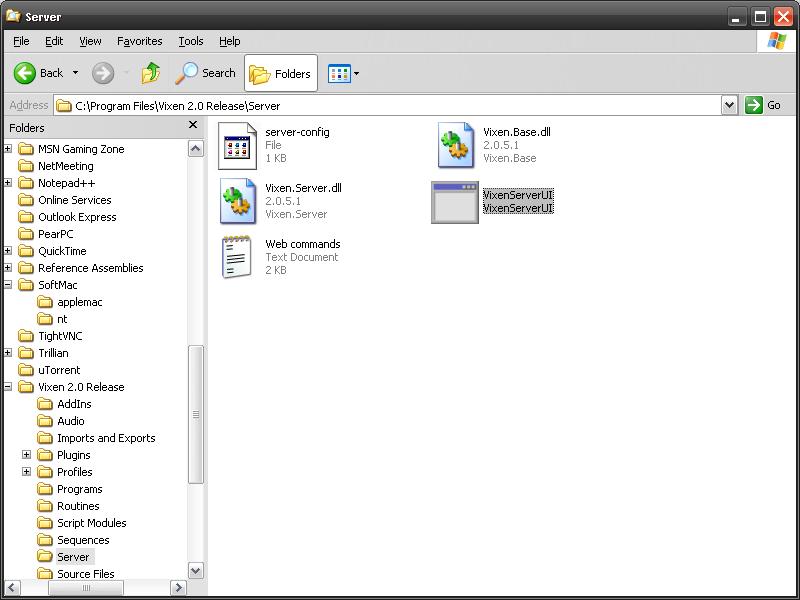Expand the Profiles subfolder node

pyautogui.click(x=27, y=471)
